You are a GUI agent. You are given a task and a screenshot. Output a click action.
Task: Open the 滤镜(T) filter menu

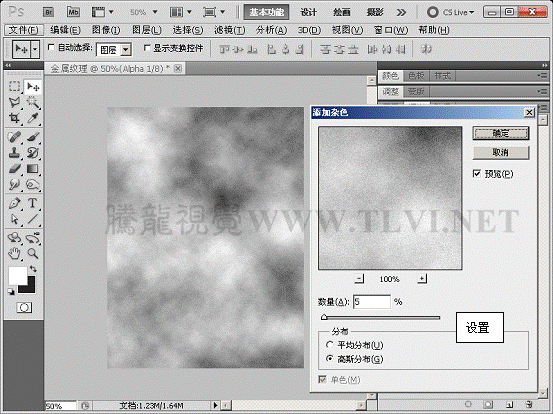230,30
